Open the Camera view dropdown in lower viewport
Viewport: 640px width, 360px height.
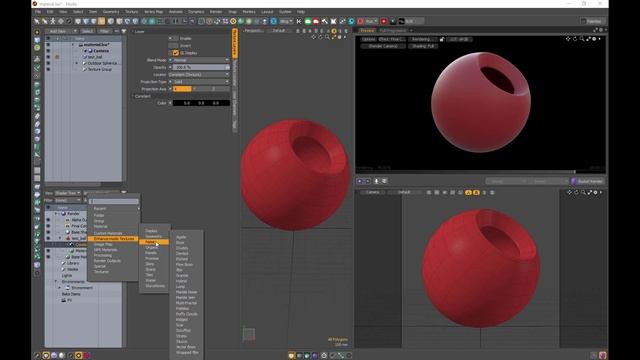(x=372, y=192)
